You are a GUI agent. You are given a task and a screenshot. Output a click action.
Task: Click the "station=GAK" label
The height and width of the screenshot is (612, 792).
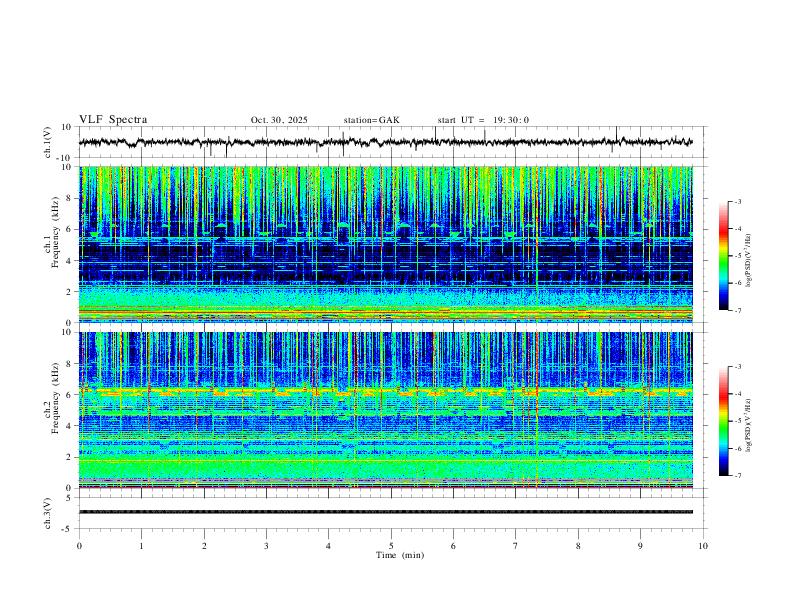point(371,120)
